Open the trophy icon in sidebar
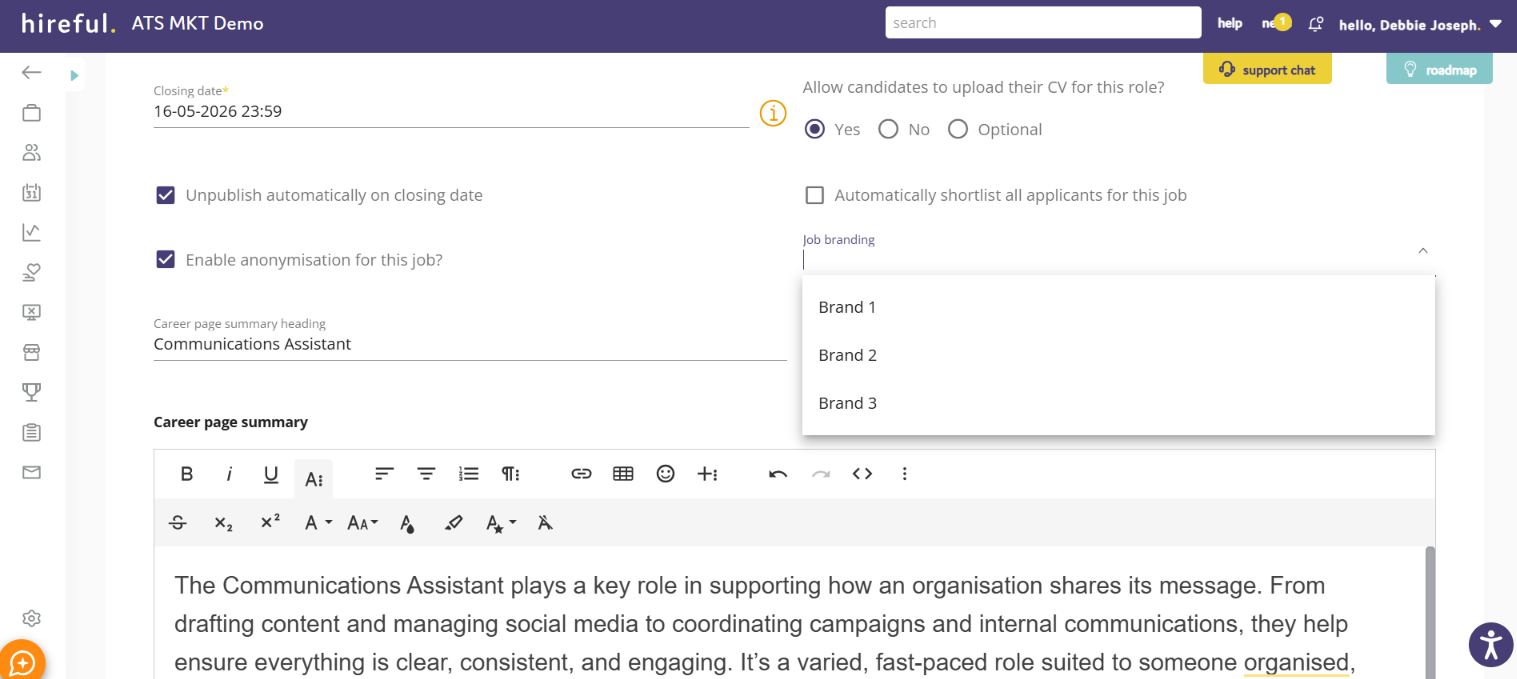The height and width of the screenshot is (679, 1517). [x=31, y=392]
